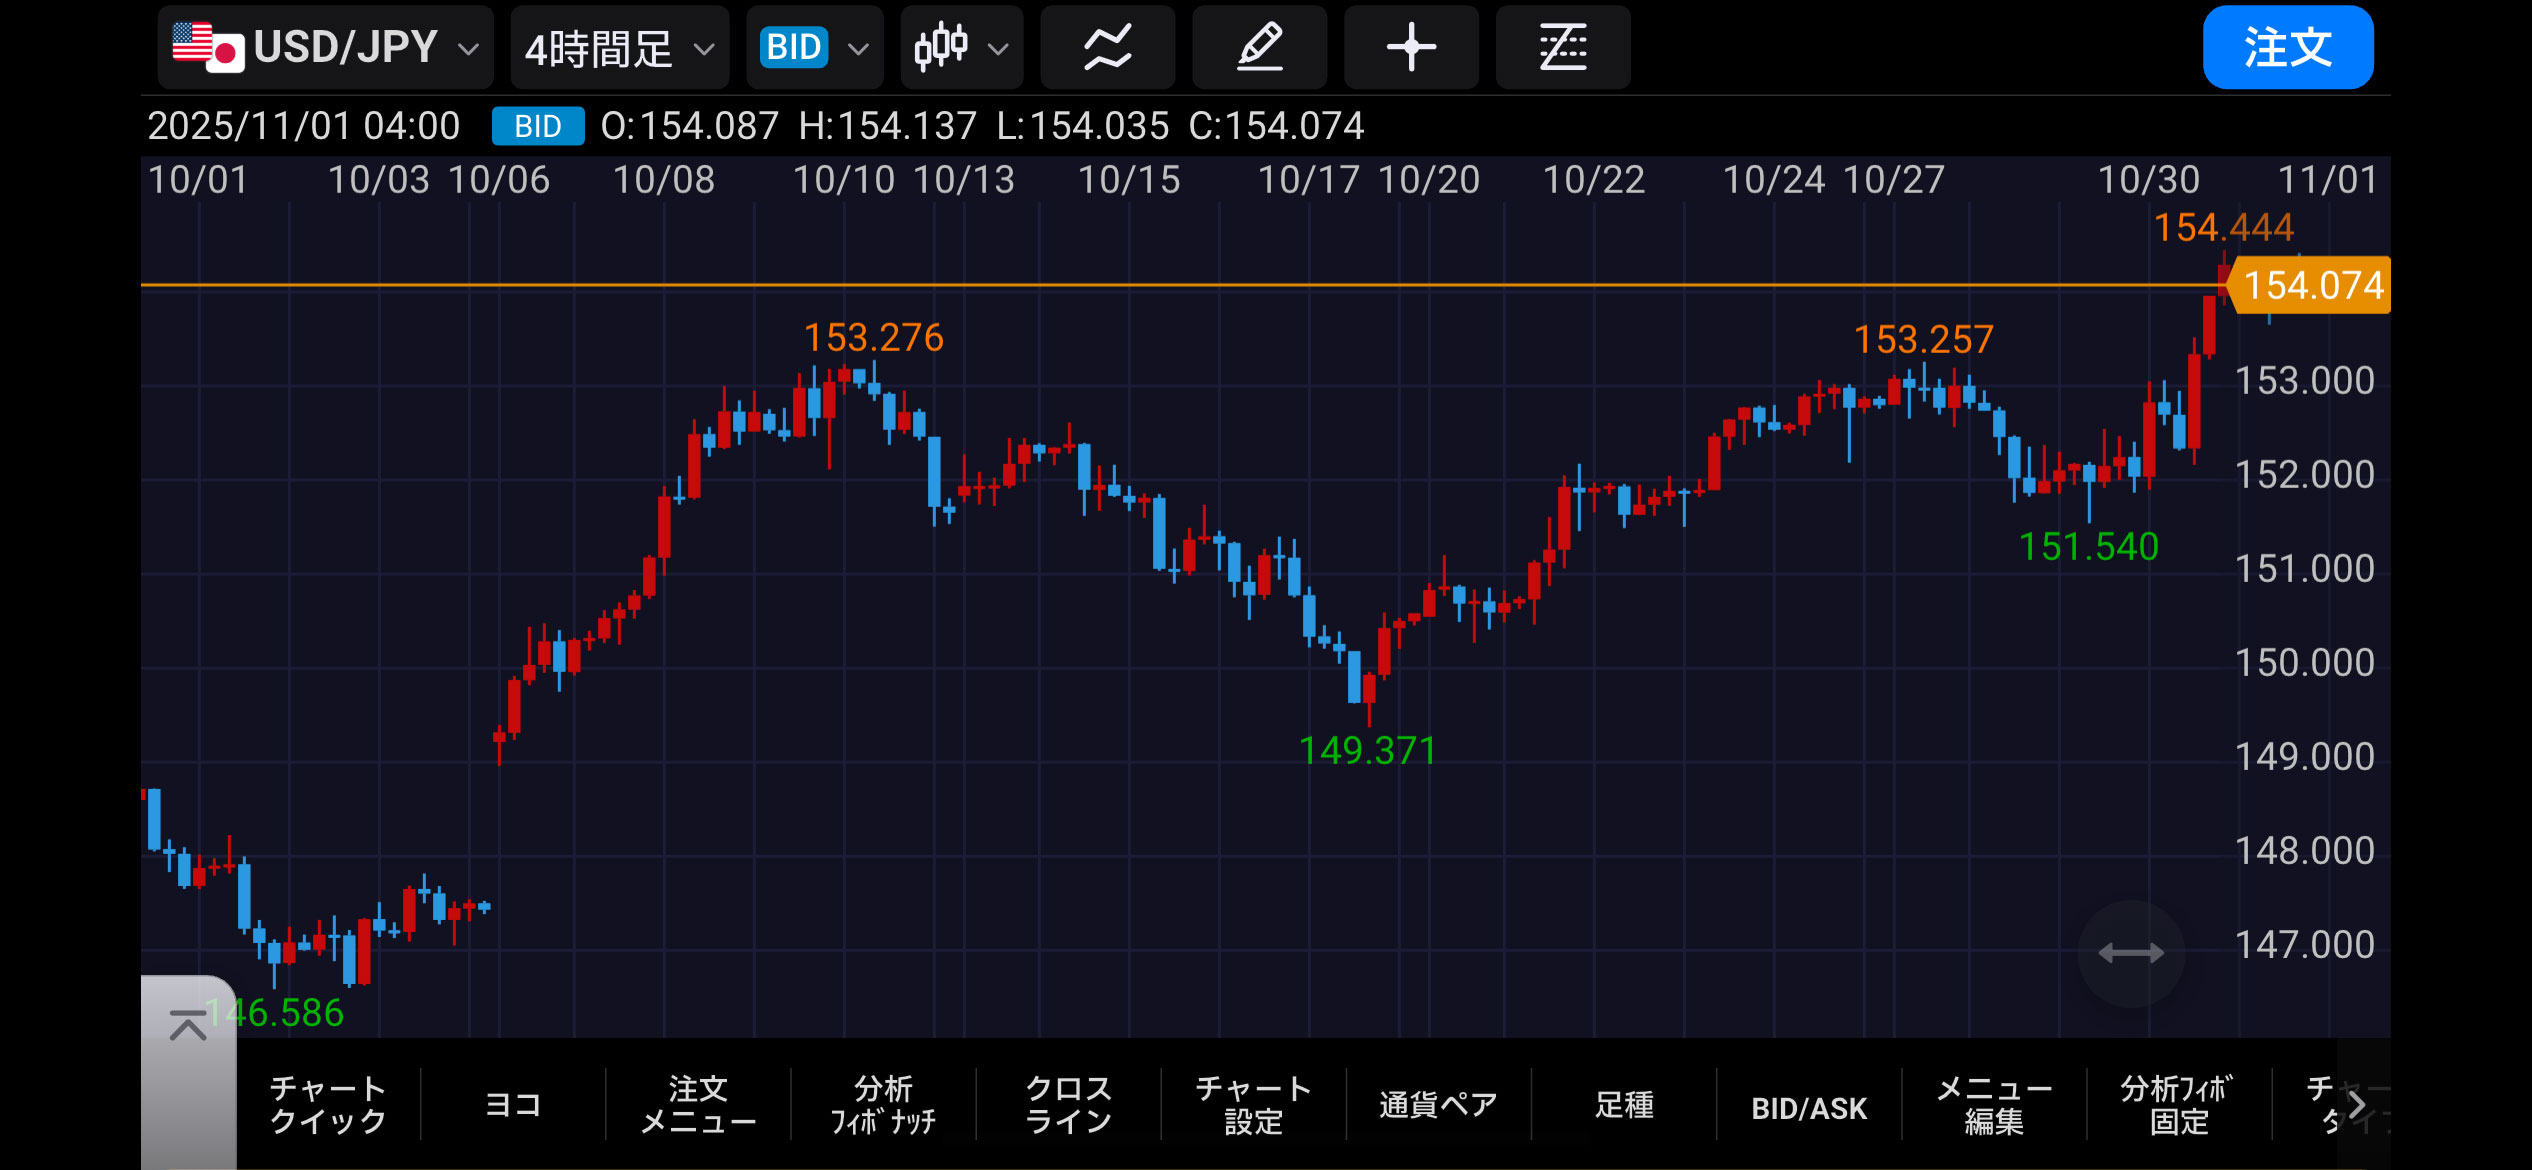
Task: Toggle the ヨコ orientation option
Action: click(x=512, y=1104)
